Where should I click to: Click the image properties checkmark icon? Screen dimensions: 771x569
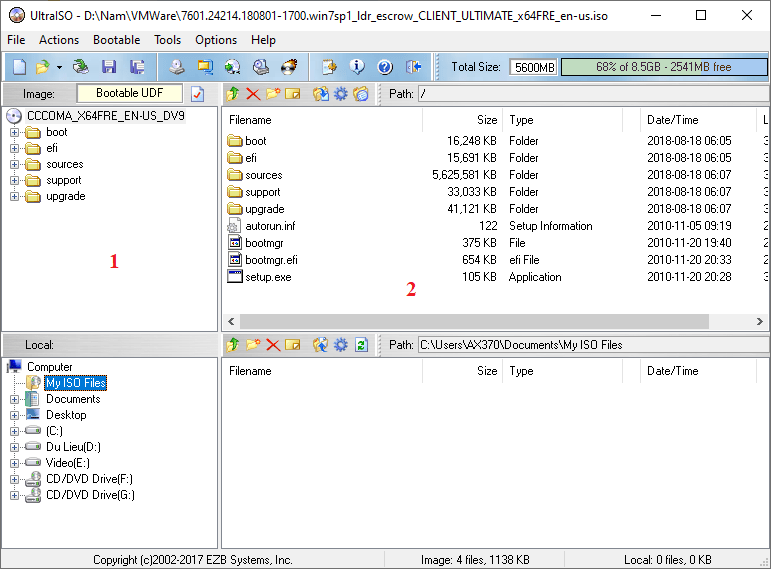(197, 93)
